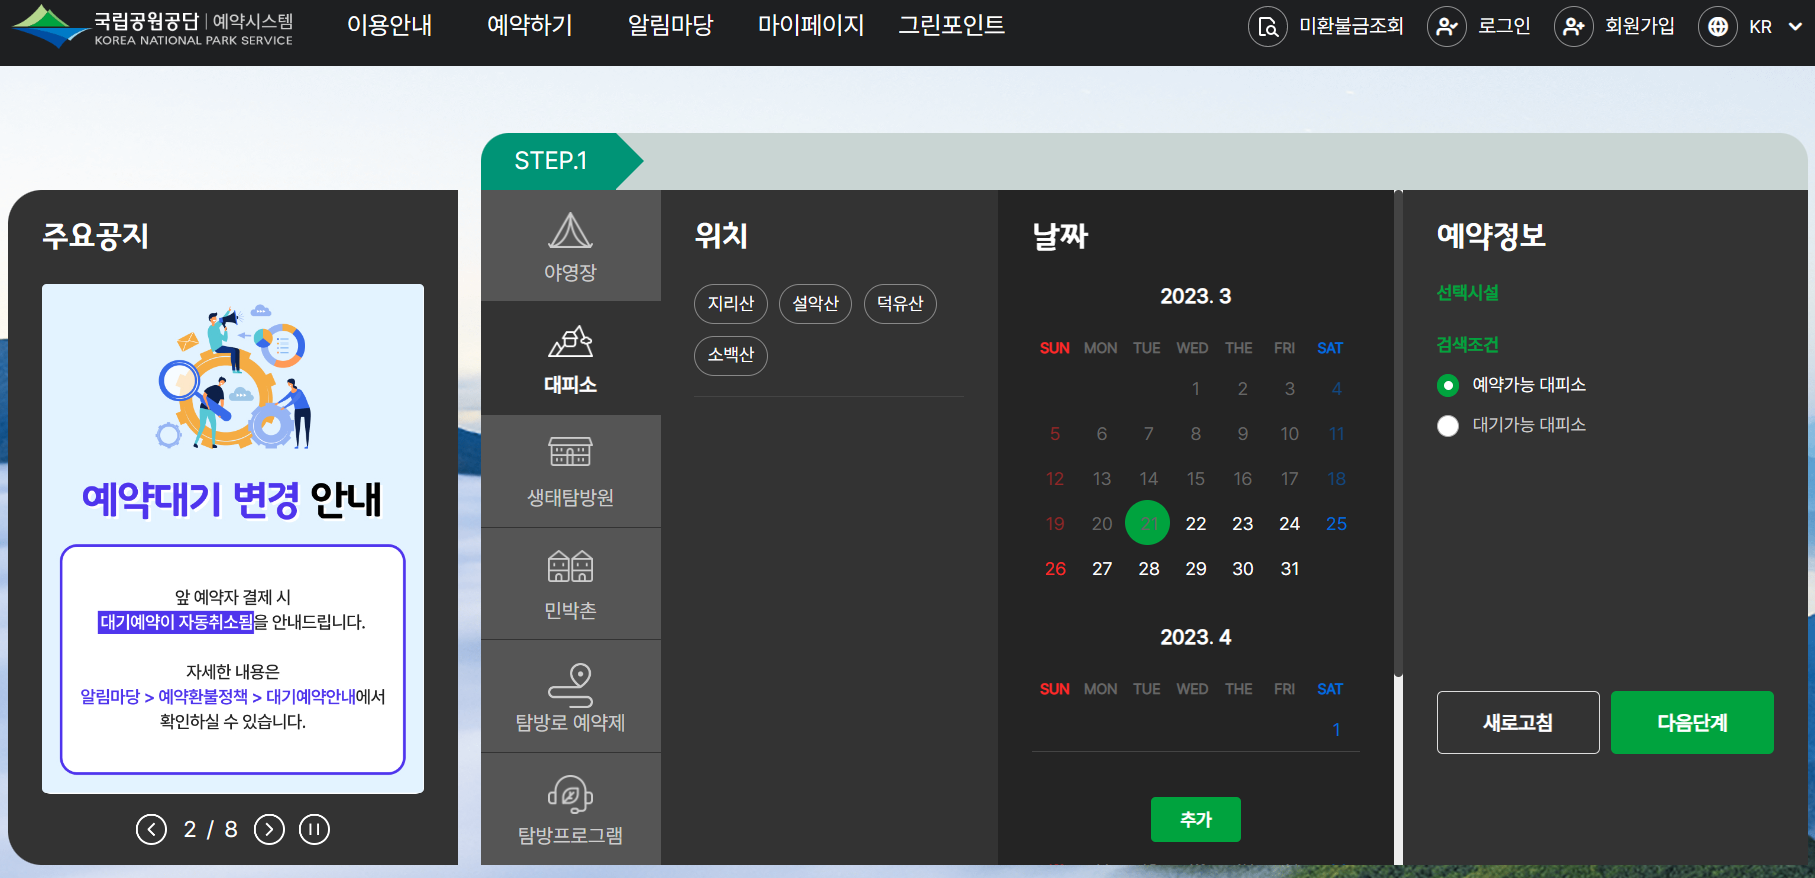Select Sunday March 26 in the calendar
The height and width of the screenshot is (878, 1815).
click(x=1055, y=569)
